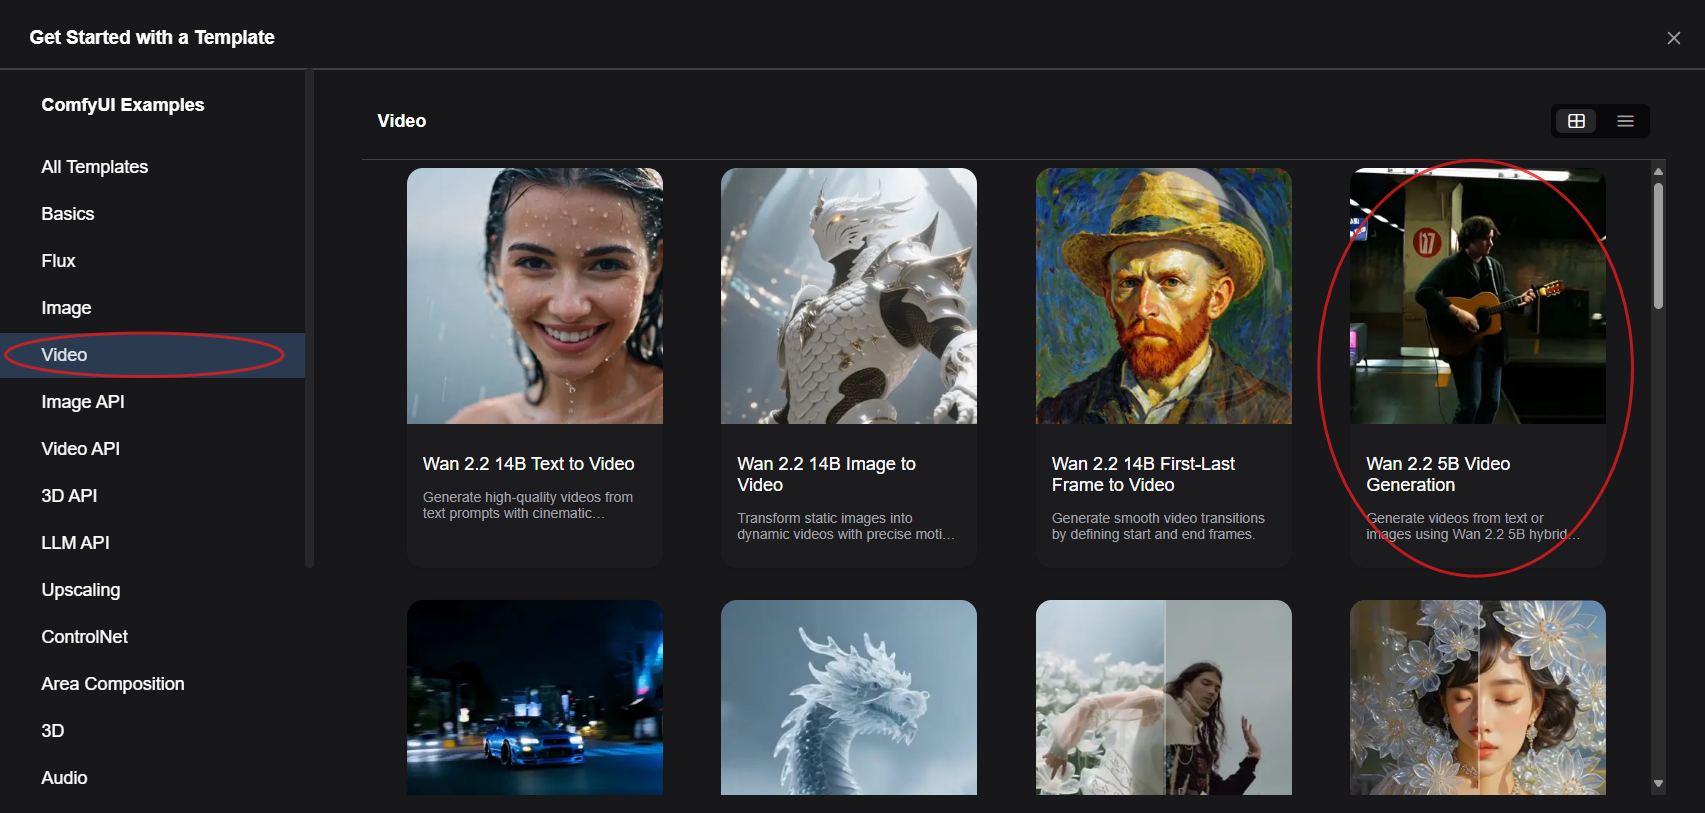Click the scroll down arrow of template list
This screenshot has height=813, width=1705.
(1658, 784)
